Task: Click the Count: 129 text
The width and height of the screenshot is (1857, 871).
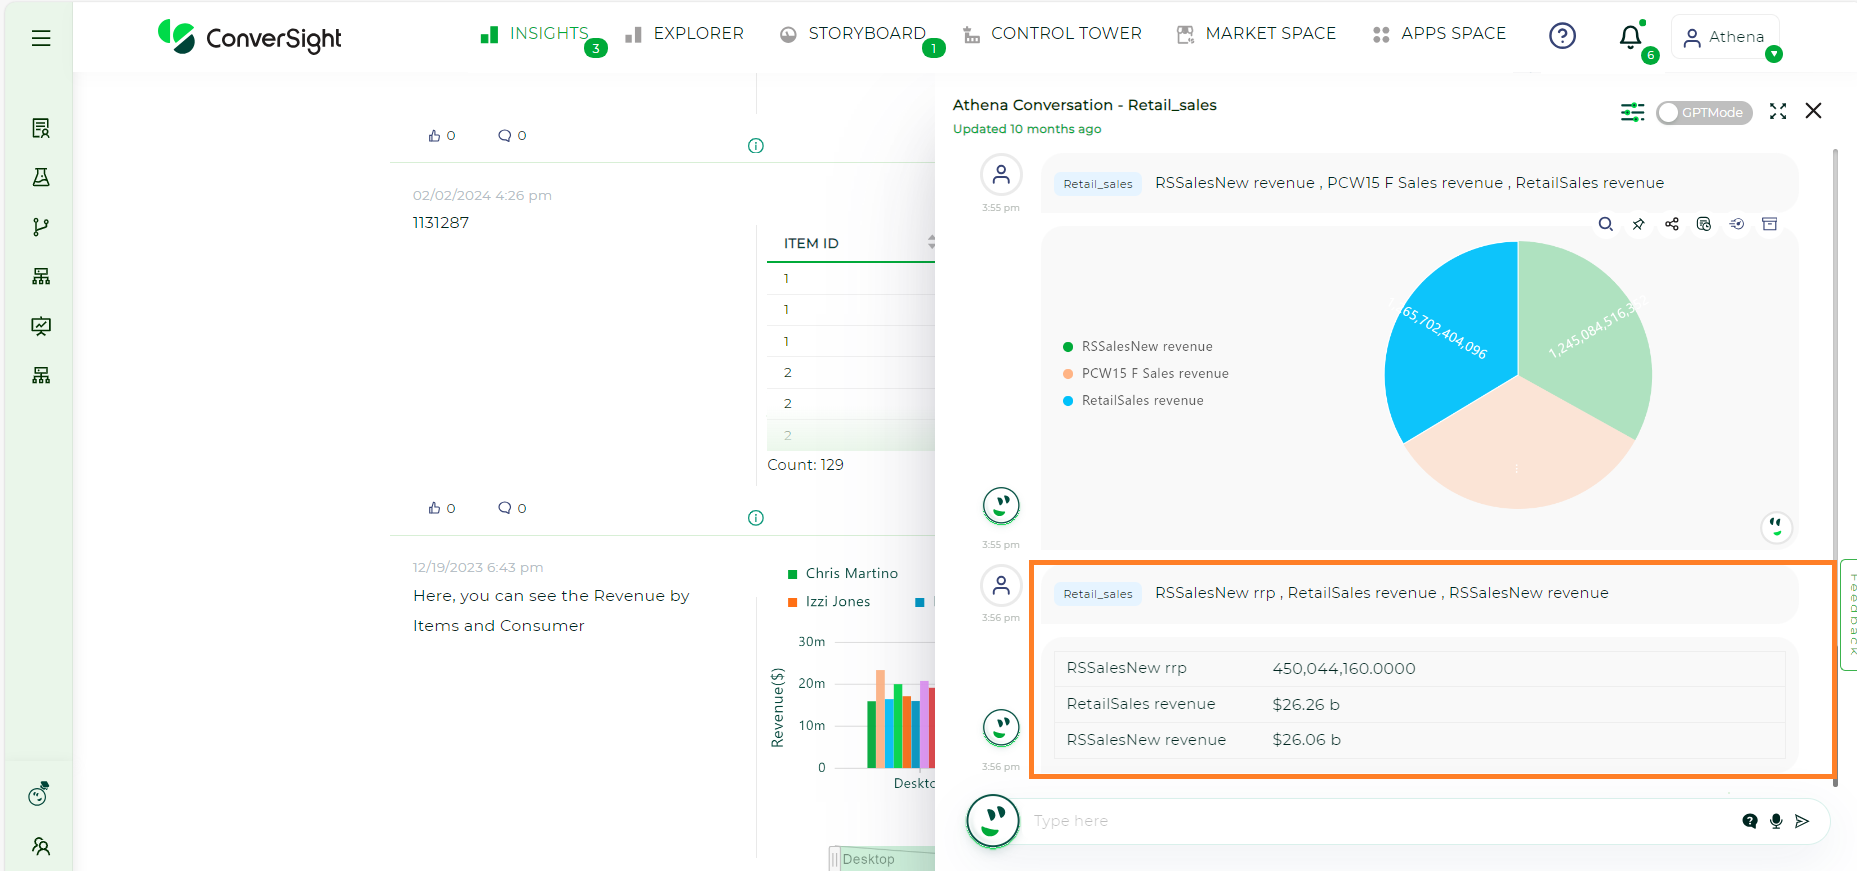Action: tap(805, 465)
